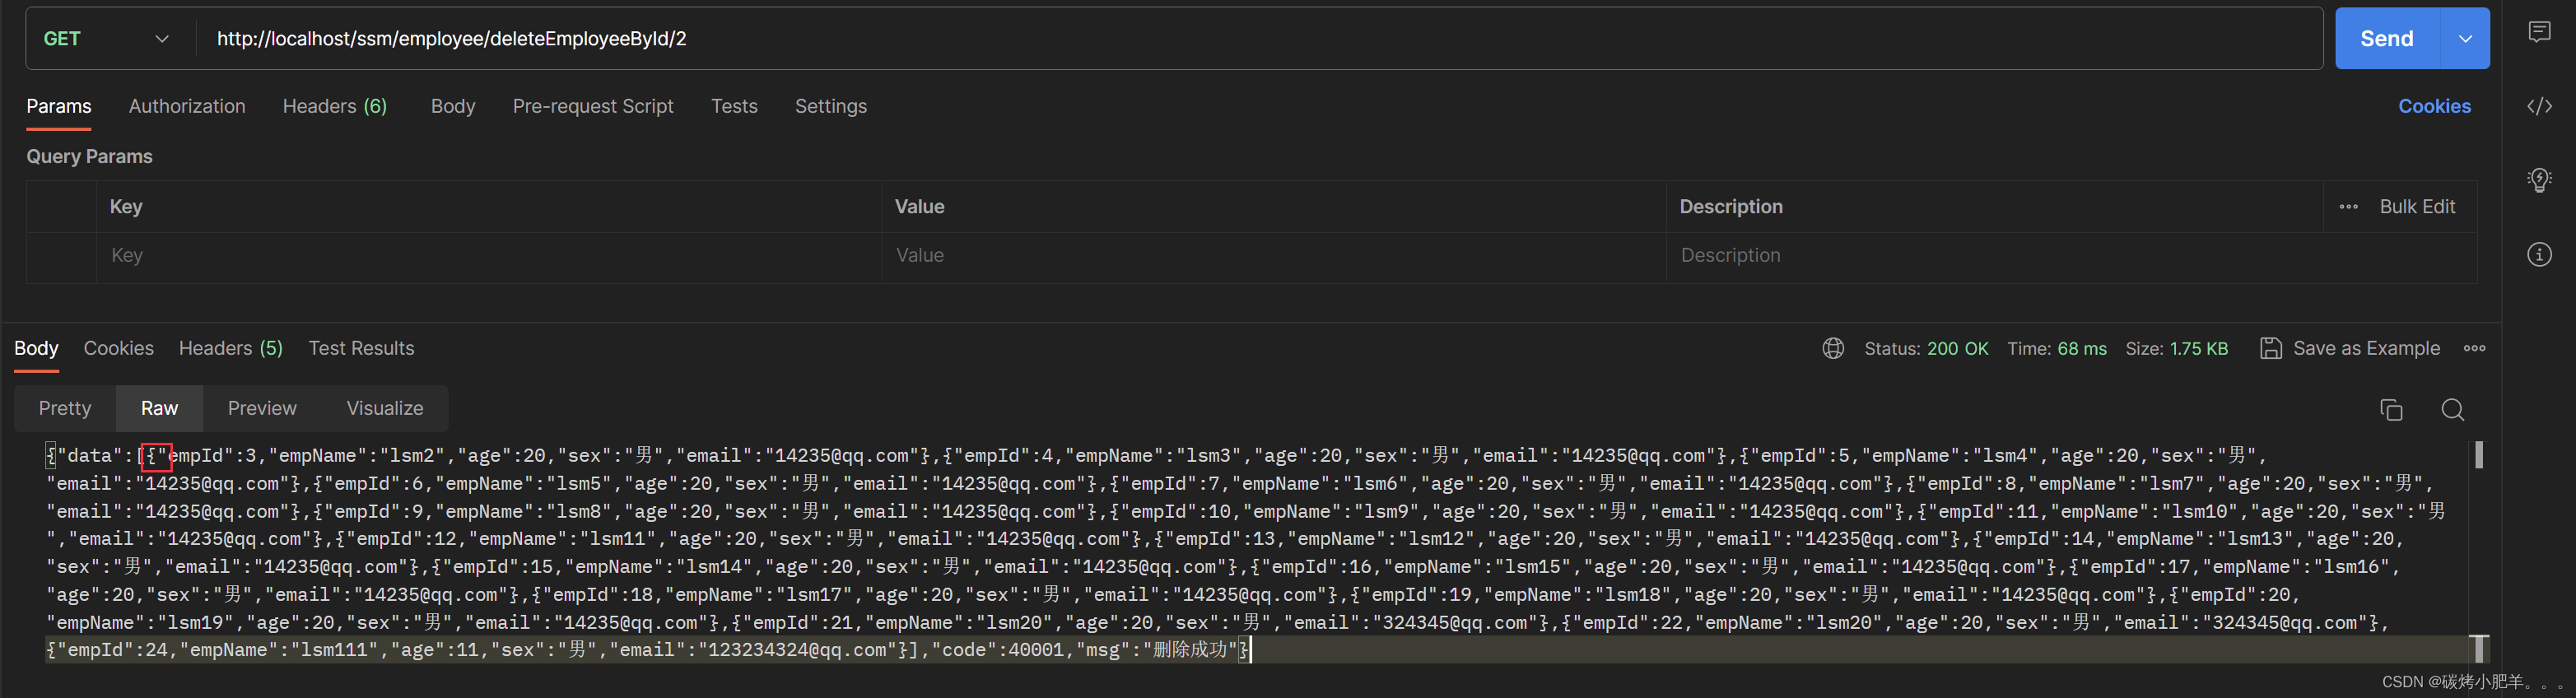Open the Settings tab
The height and width of the screenshot is (698, 2576).
coord(831,106)
